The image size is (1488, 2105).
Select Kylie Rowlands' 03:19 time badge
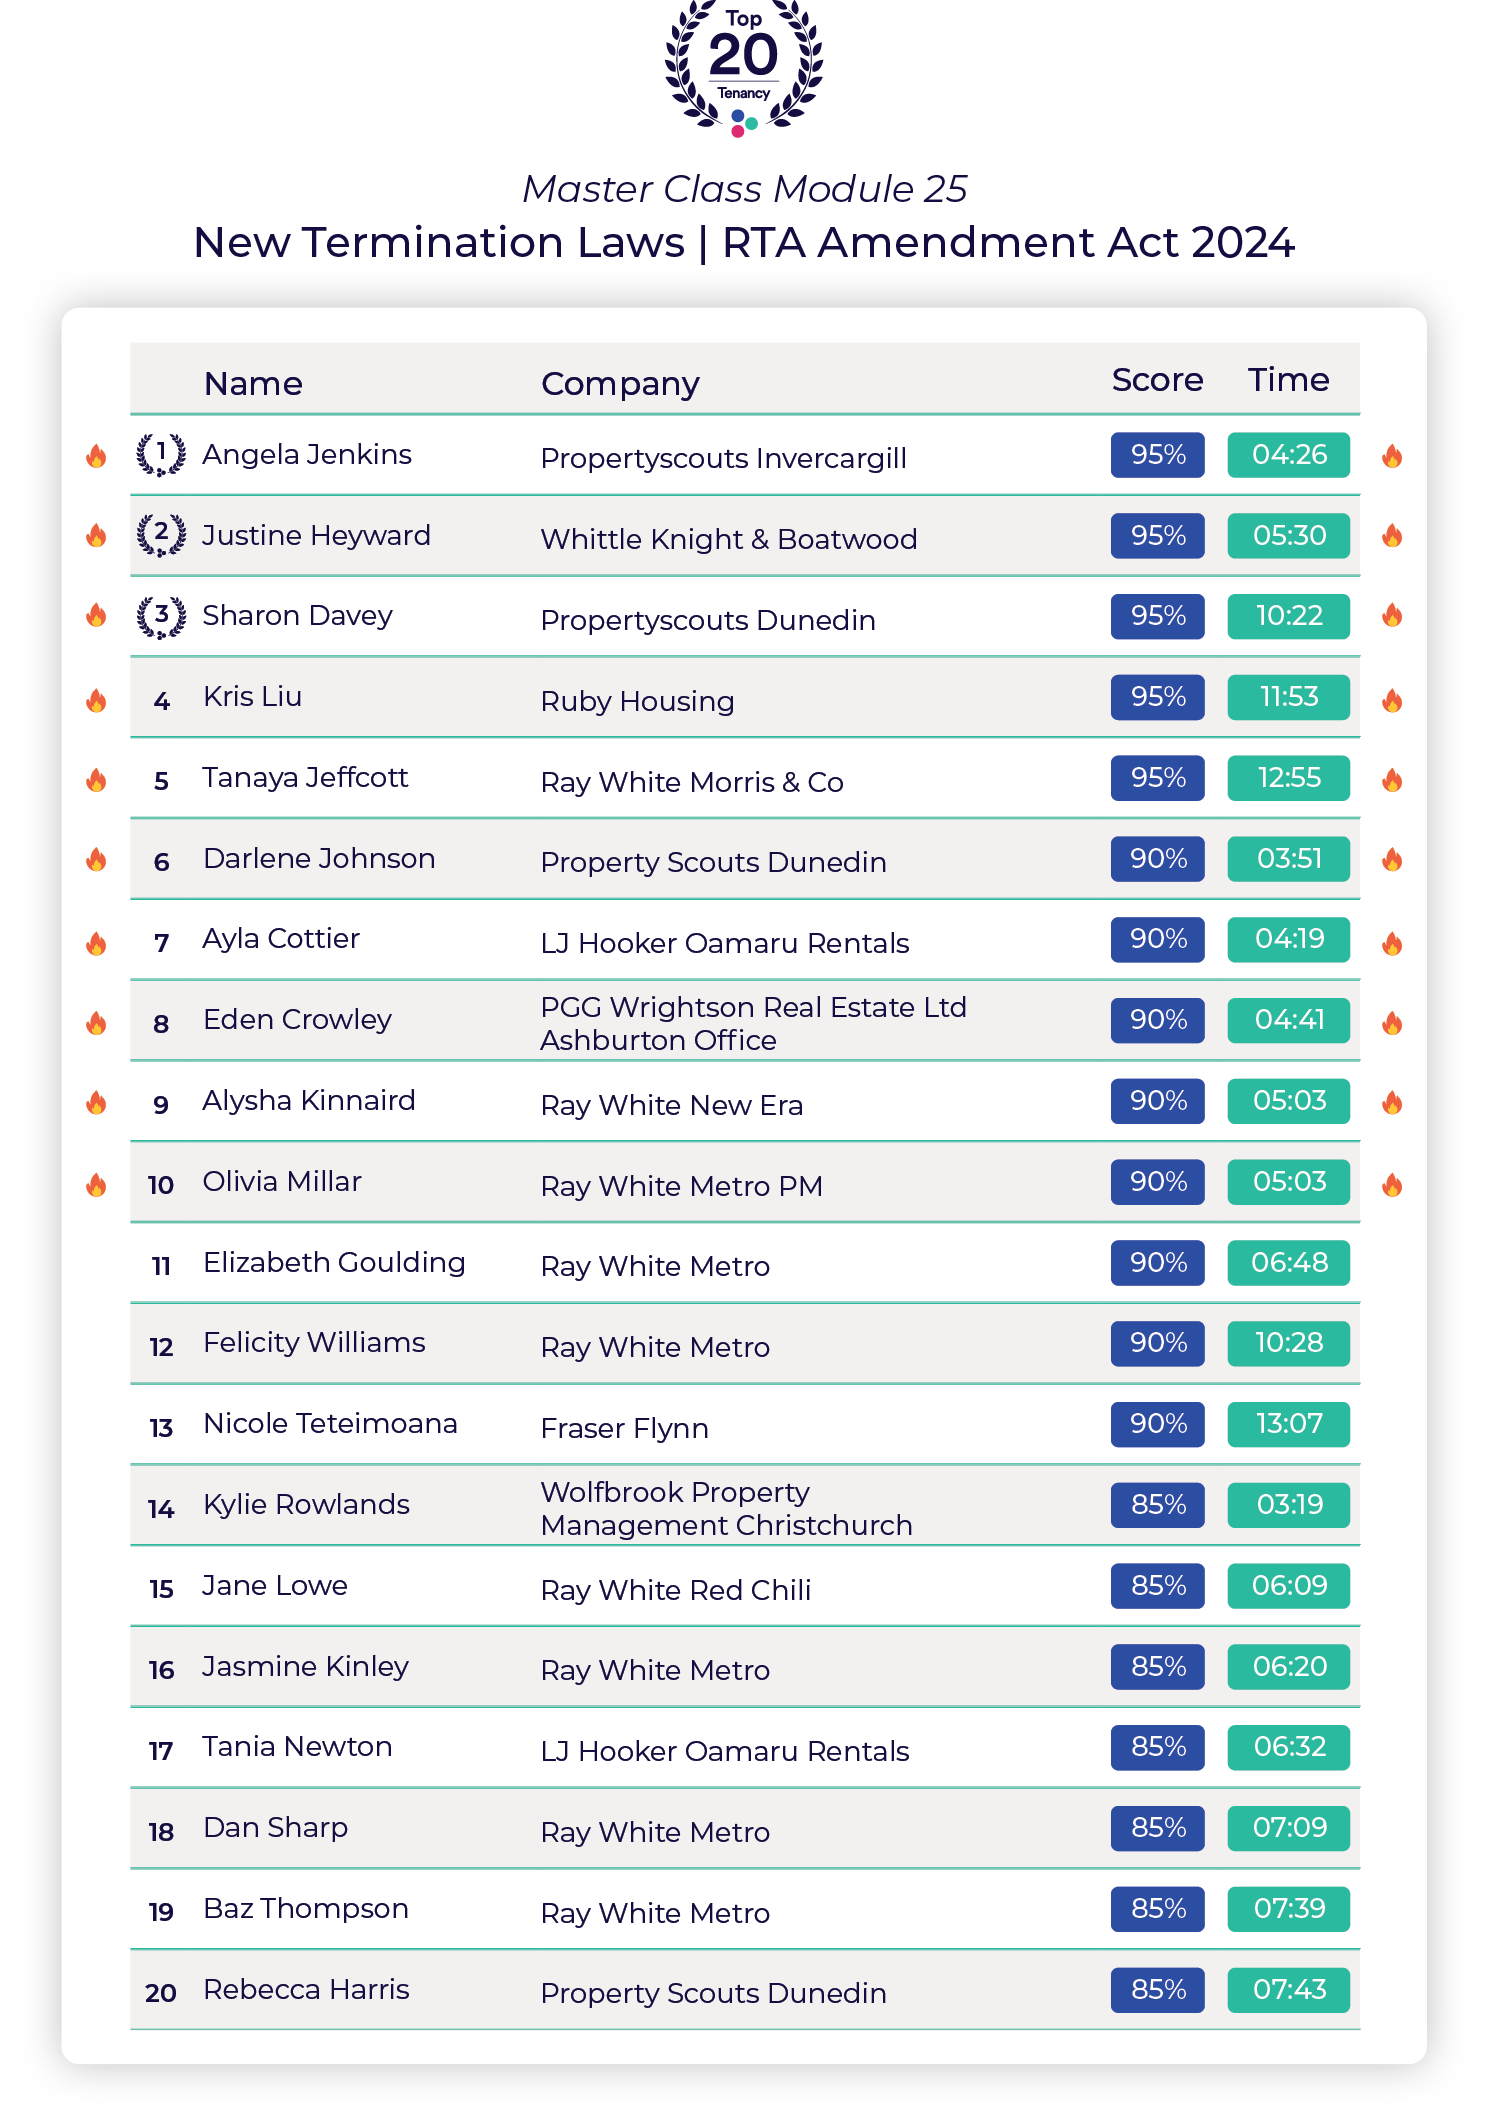click(x=1288, y=1505)
